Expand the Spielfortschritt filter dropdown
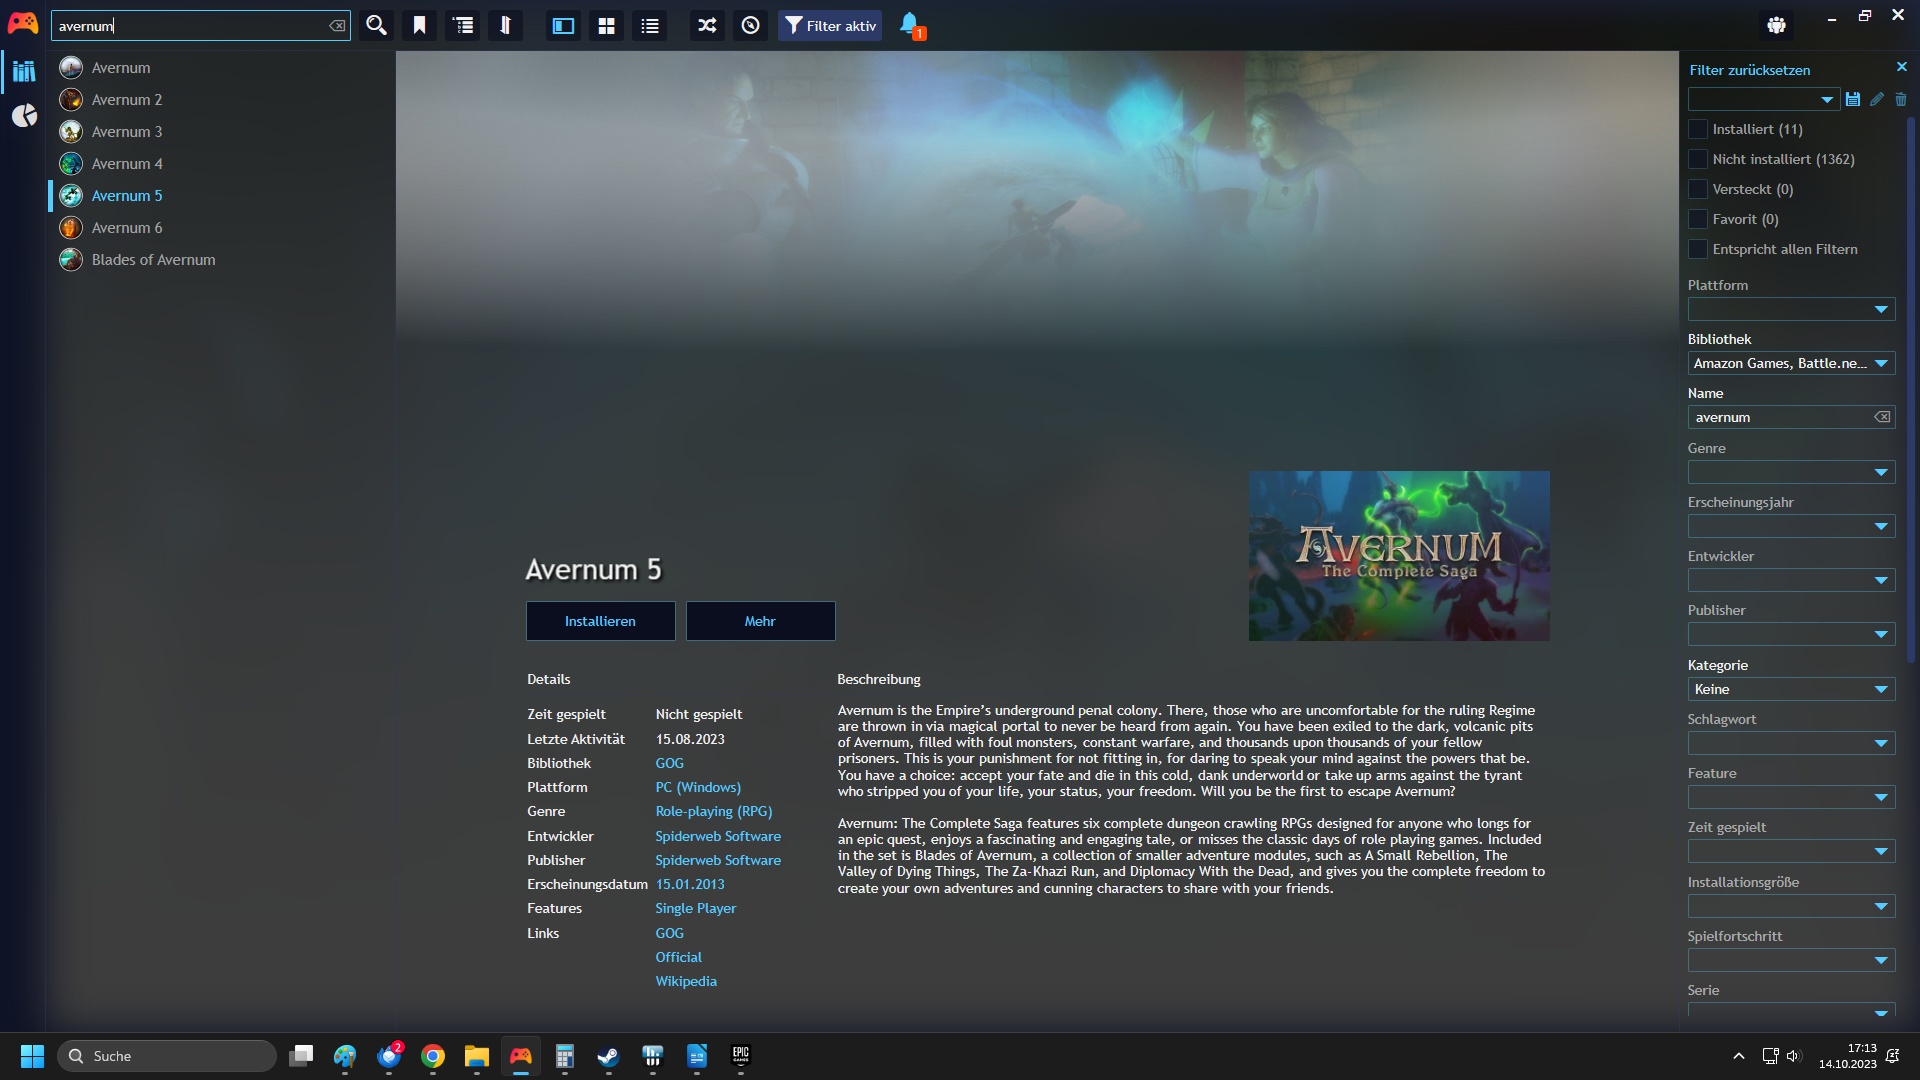The height and width of the screenshot is (1080, 1920). [1881, 960]
